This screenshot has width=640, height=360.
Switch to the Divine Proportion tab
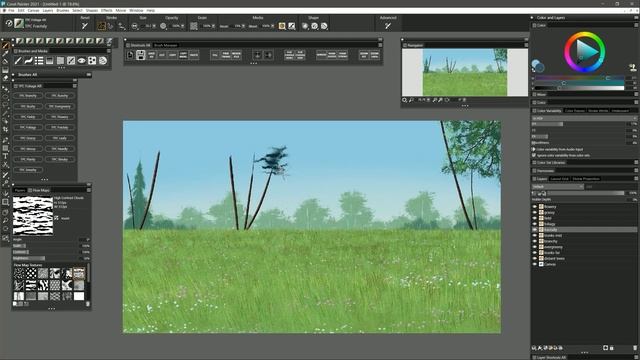point(586,179)
